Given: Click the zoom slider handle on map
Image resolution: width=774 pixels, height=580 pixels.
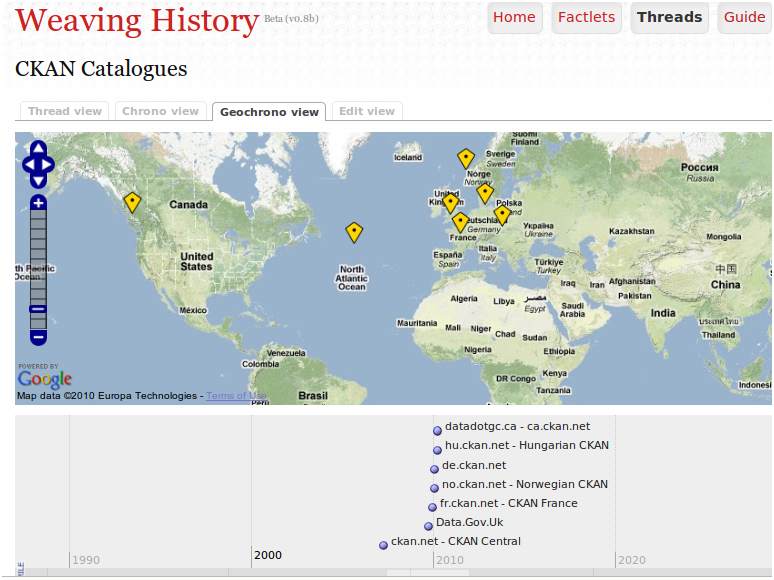Looking at the screenshot, I should [39, 309].
